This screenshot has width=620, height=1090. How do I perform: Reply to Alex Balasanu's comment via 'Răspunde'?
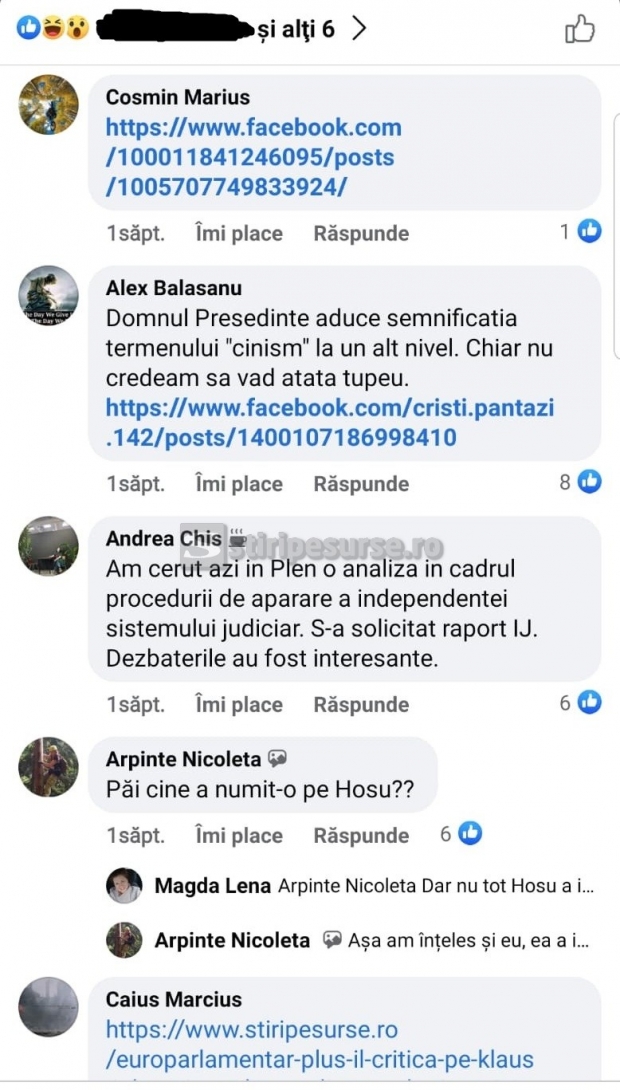tap(361, 483)
